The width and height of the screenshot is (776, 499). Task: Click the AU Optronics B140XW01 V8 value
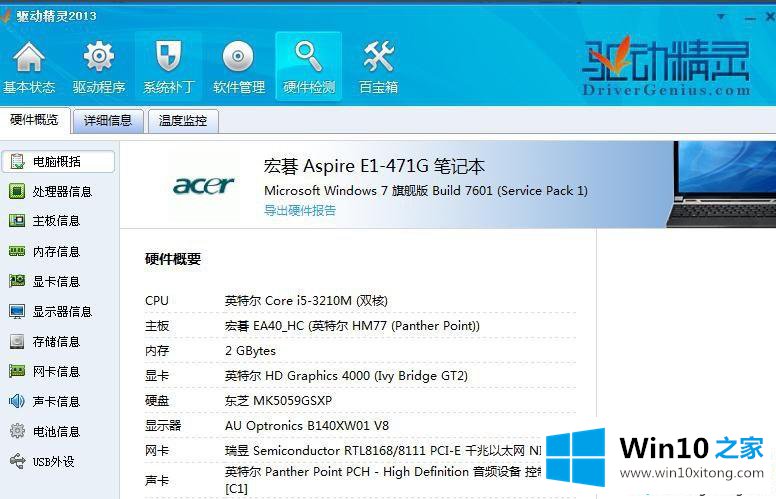(x=307, y=426)
